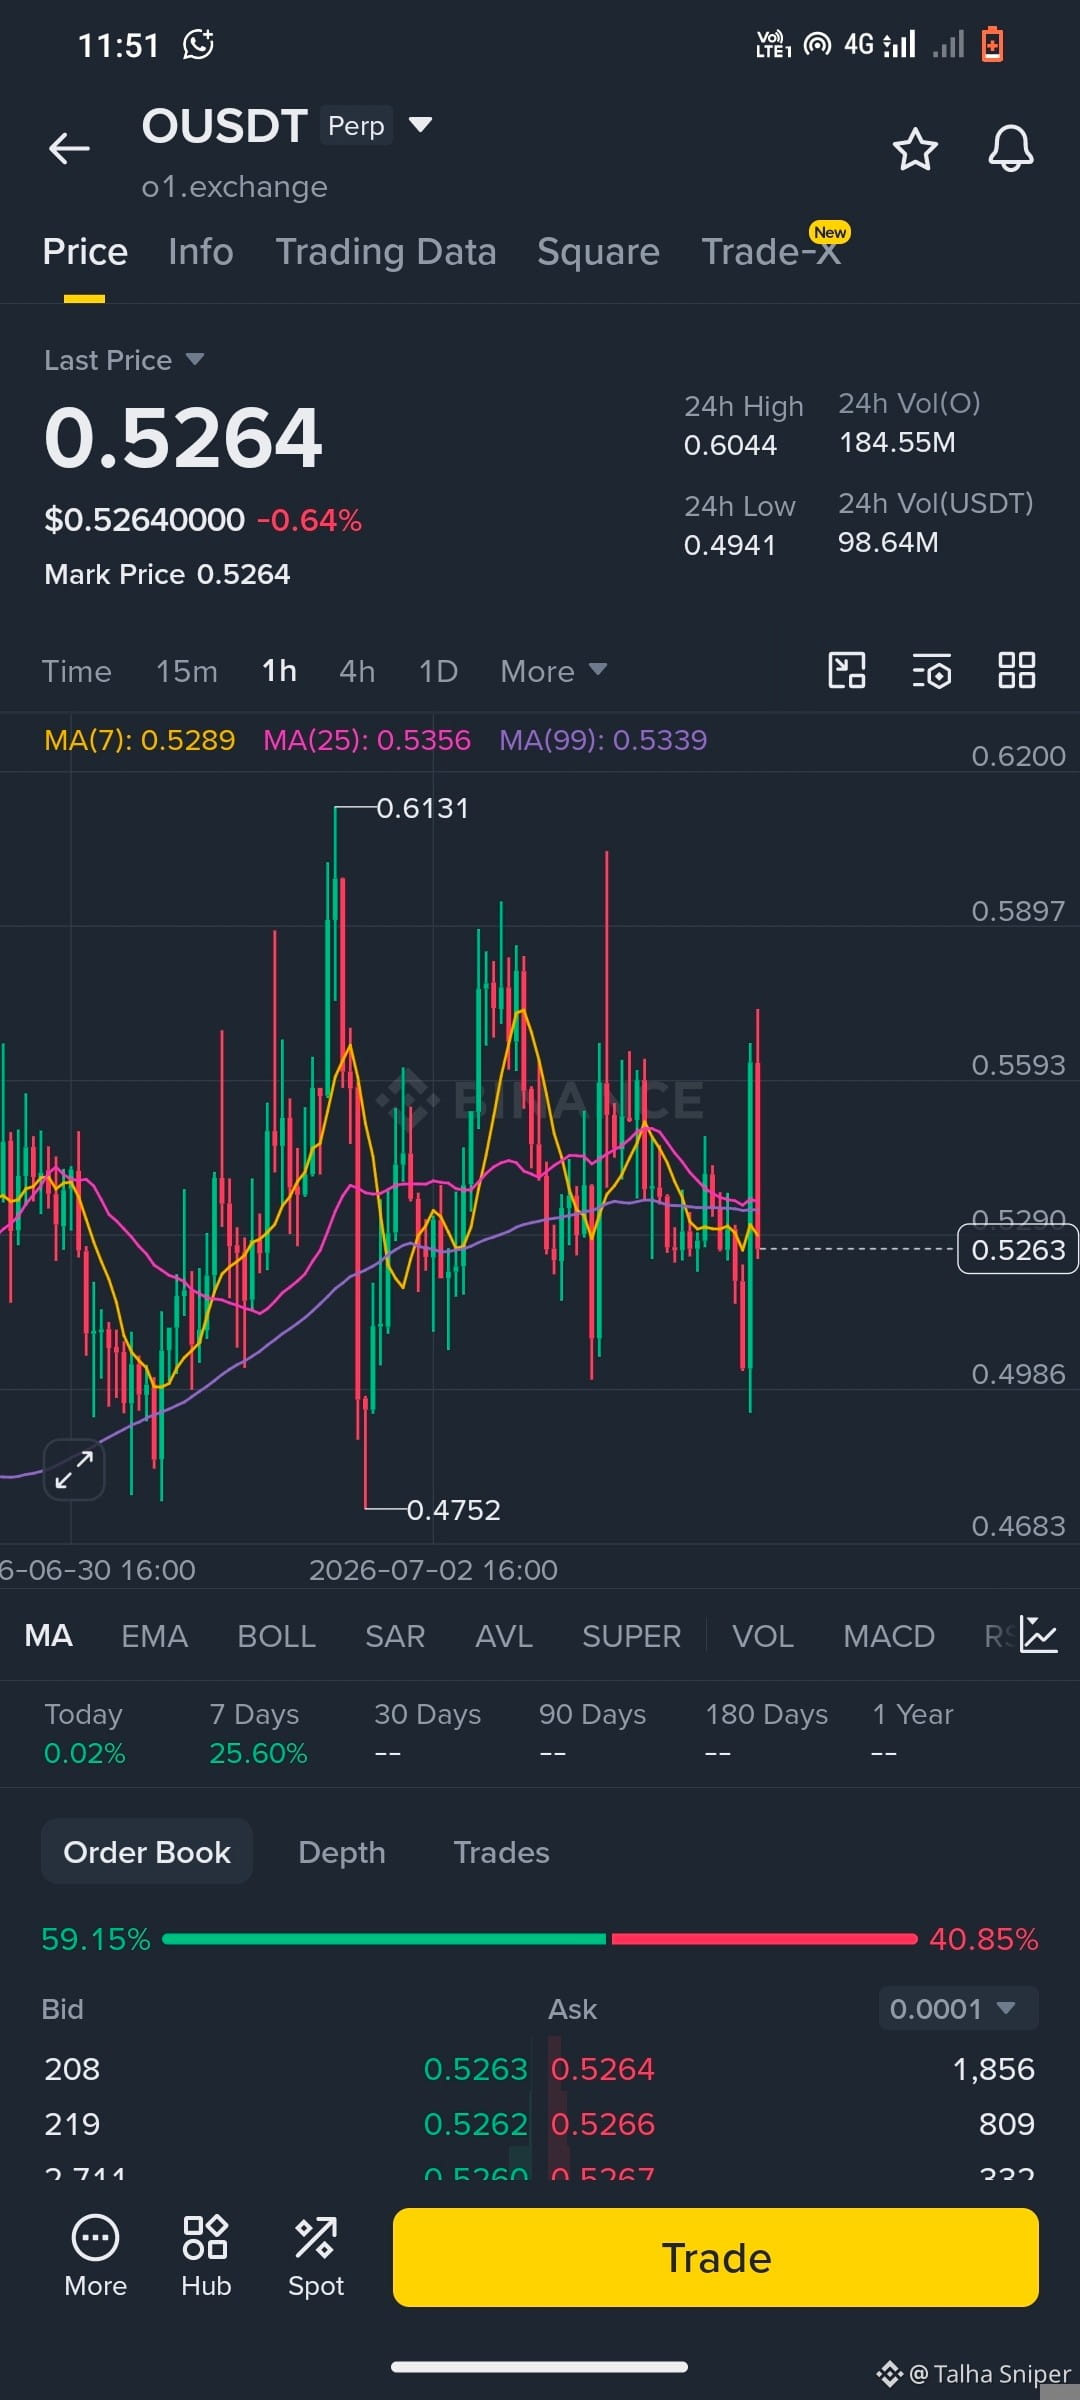
Task: Select the 4h chart interval
Action: coord(357,671)
